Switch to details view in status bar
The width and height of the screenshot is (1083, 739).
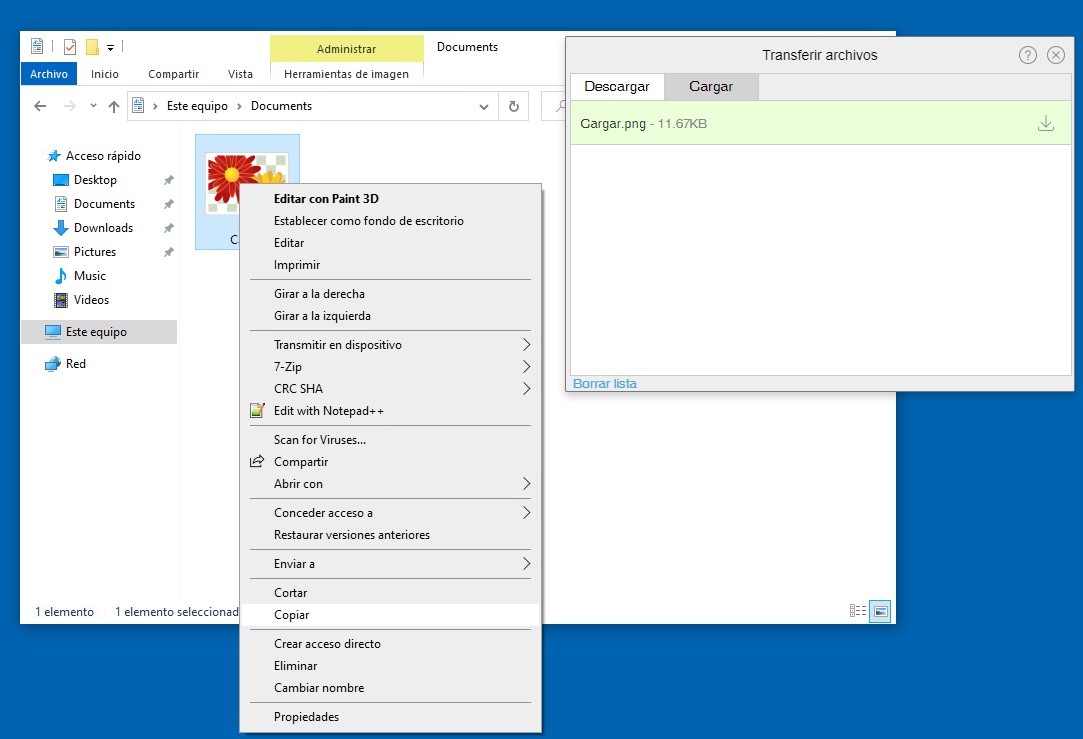[857, 611]
